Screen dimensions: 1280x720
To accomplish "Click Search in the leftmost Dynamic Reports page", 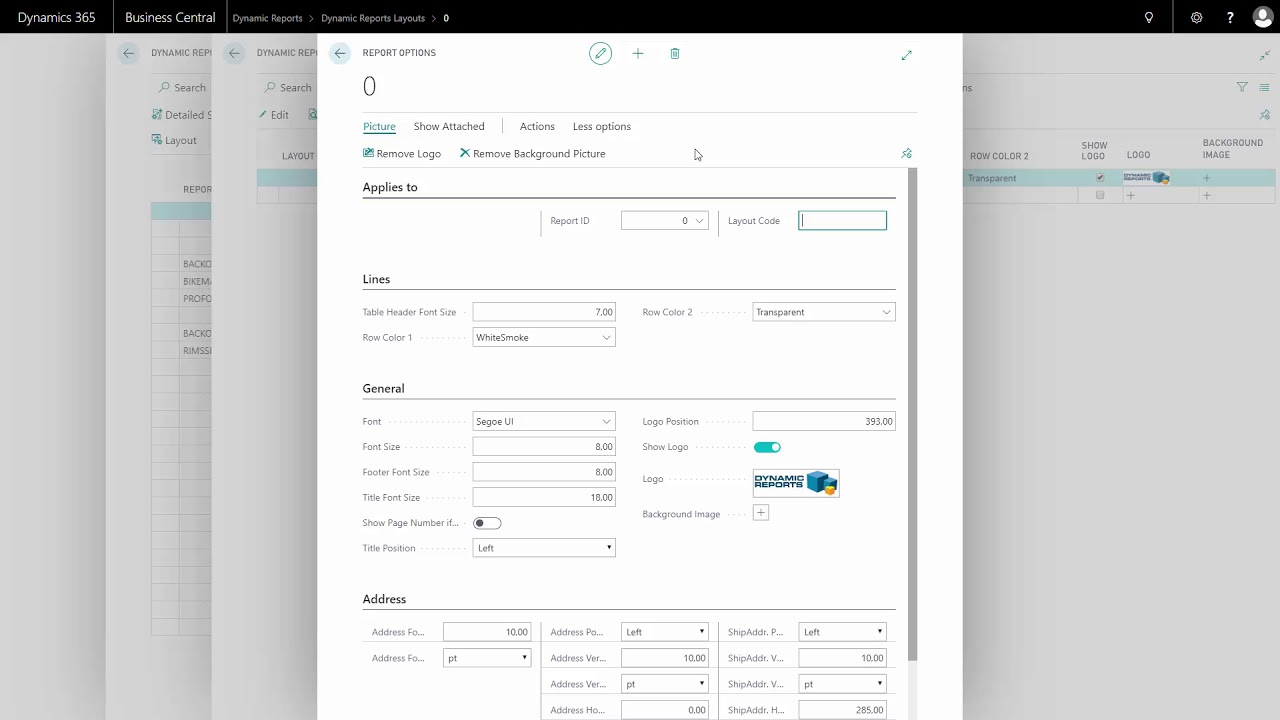I will (x=180, y=88).
